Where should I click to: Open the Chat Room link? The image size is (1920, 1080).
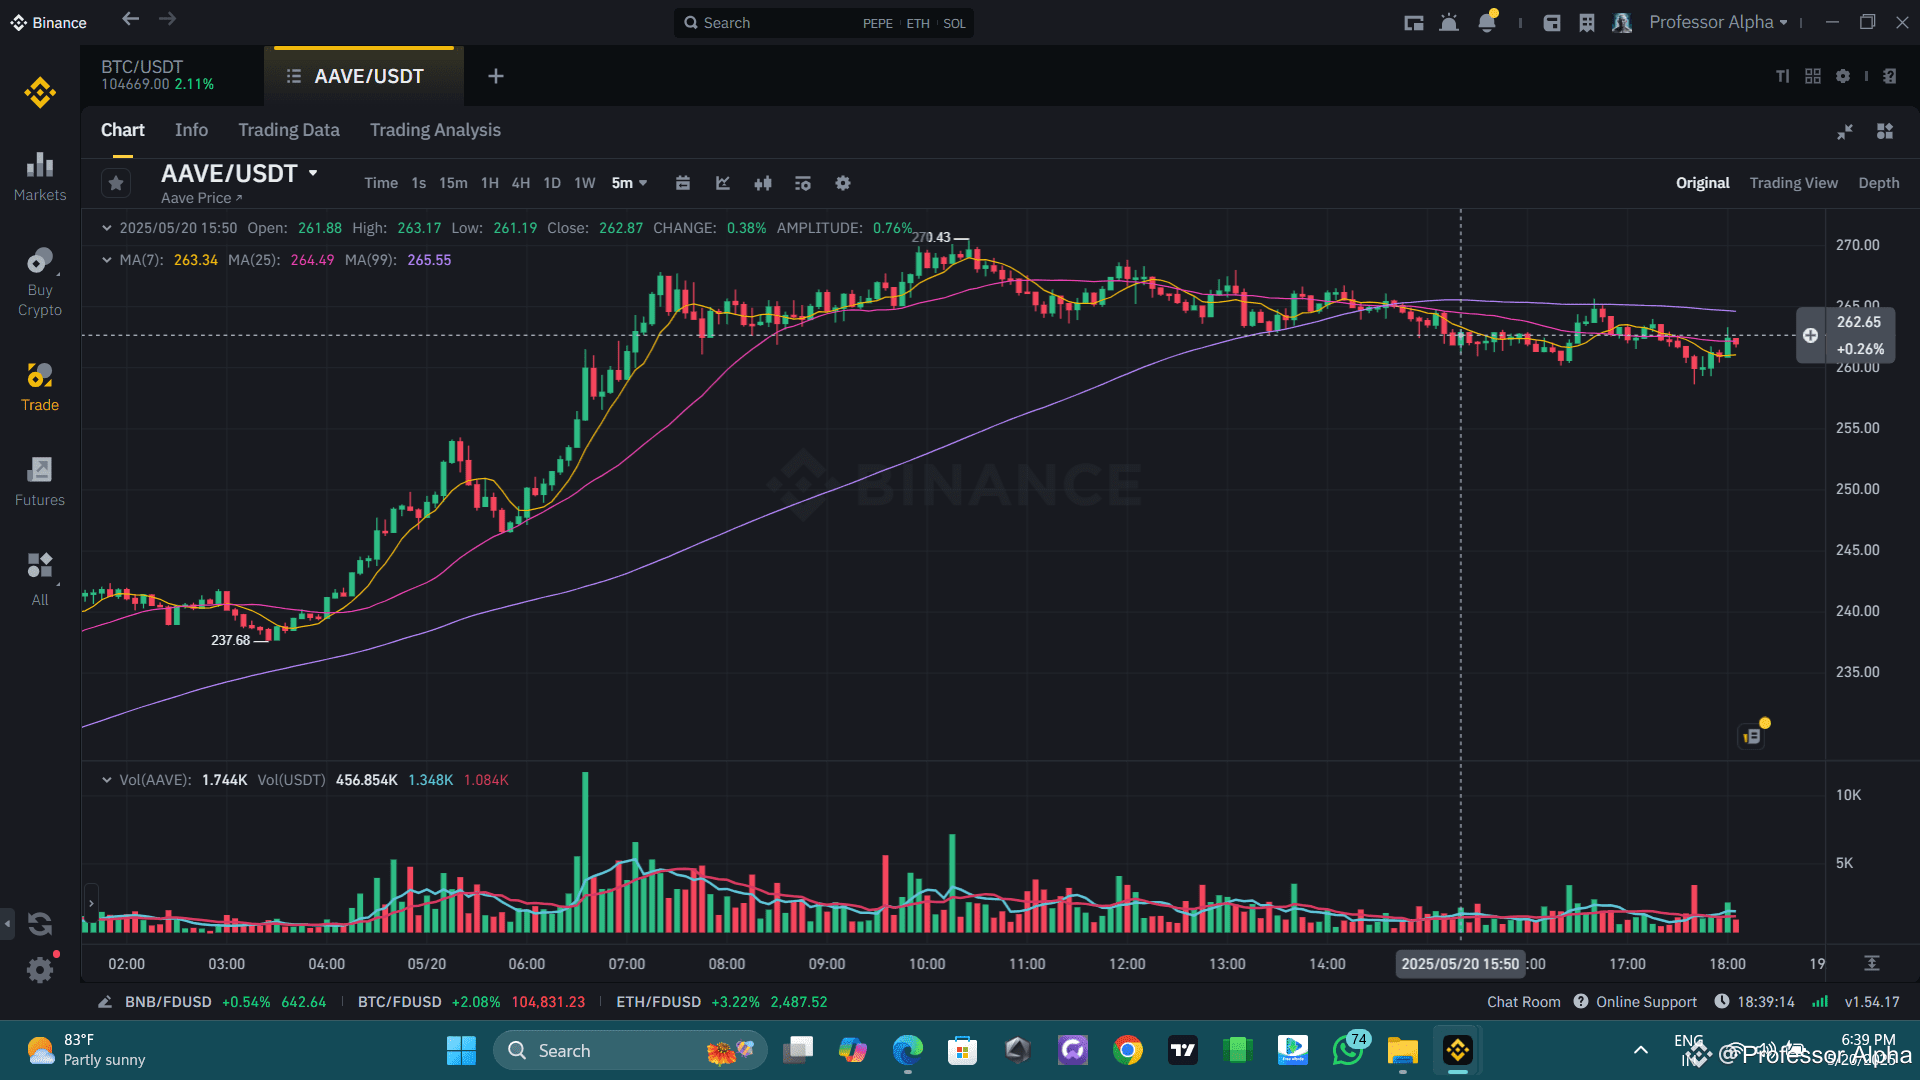click(1523, 1002)
